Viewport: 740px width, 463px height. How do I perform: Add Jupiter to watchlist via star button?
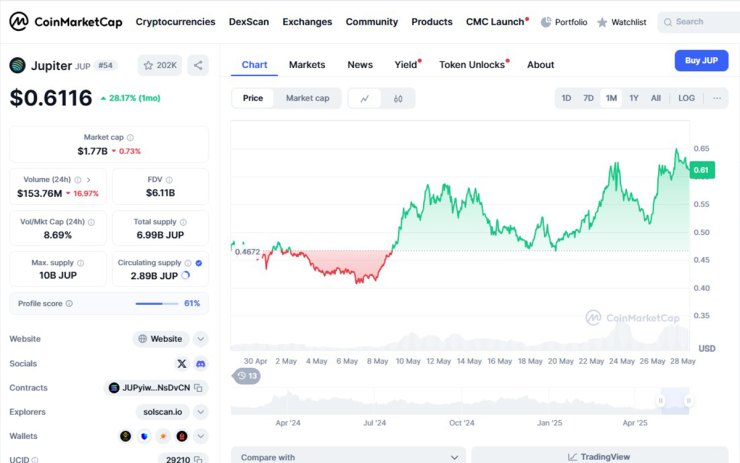coord(160,65)
